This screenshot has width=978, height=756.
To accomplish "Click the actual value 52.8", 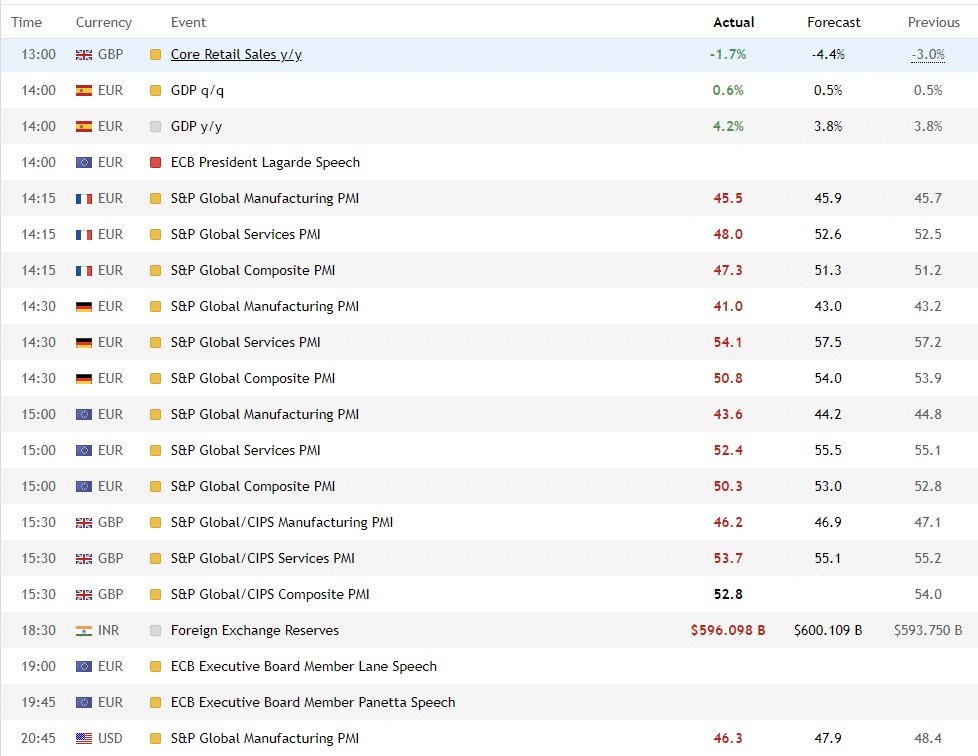I will click(728, 594).
